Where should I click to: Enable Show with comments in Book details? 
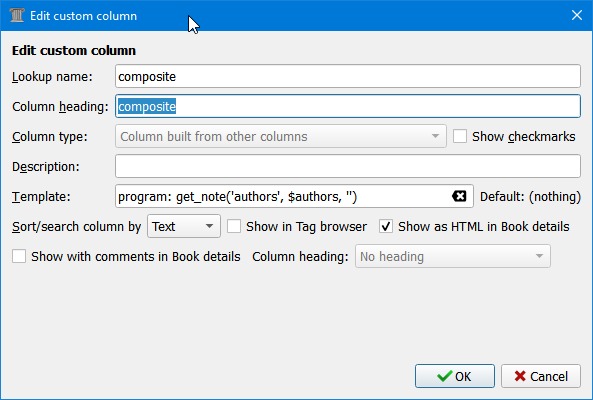click(19, 256)
